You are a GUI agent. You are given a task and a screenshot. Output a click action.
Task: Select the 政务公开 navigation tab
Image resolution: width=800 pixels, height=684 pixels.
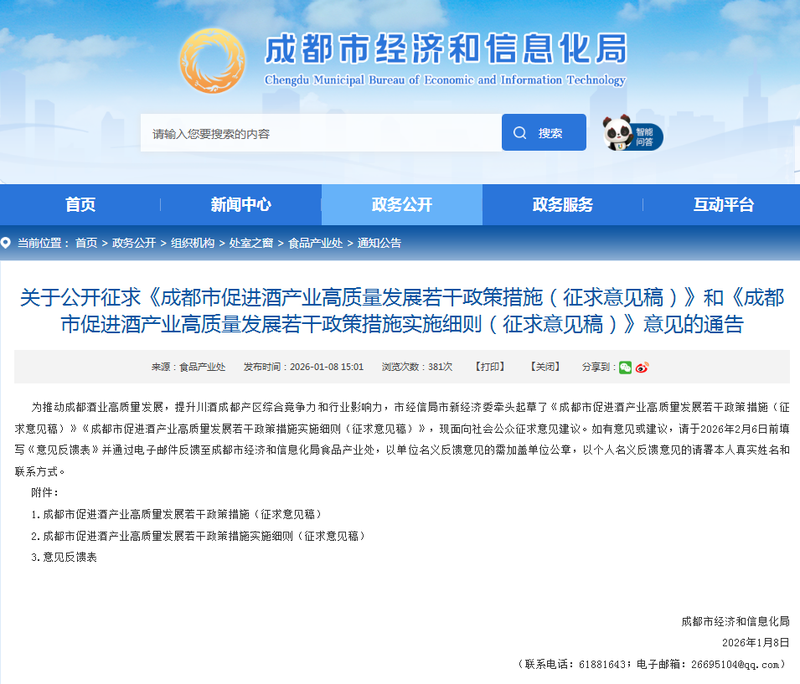(x=401, y=205)
